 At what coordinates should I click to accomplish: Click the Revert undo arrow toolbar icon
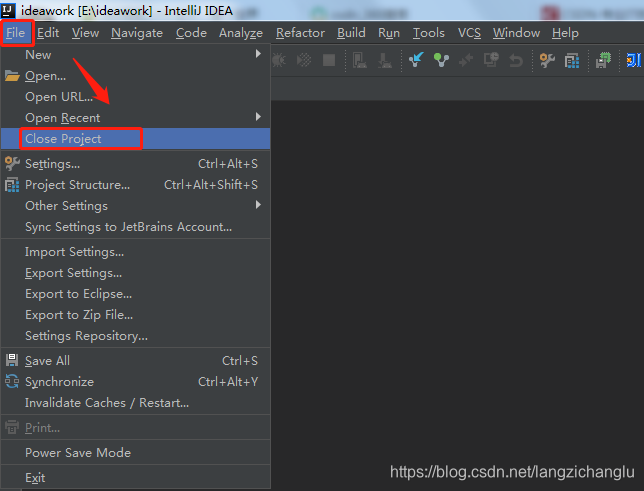pyautogui.click(x=516, y=60)
